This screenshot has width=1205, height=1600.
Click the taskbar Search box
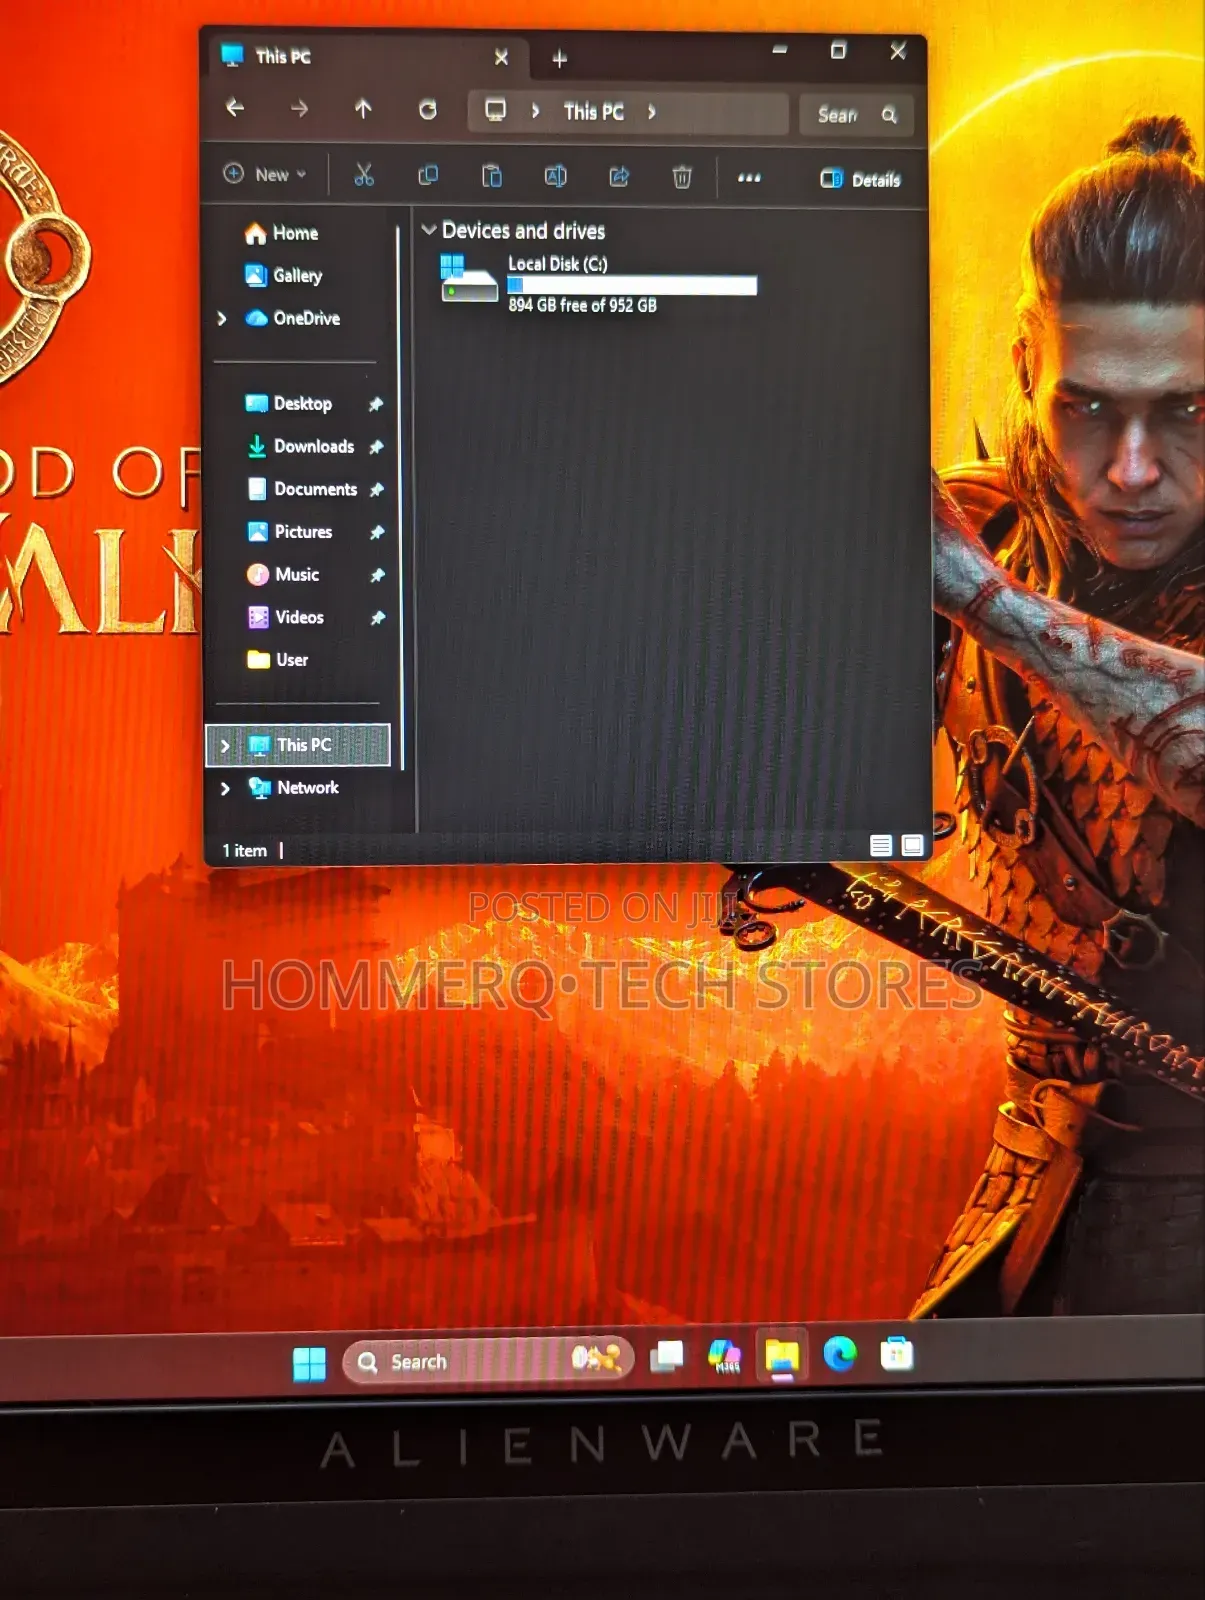click(489, 1361)
